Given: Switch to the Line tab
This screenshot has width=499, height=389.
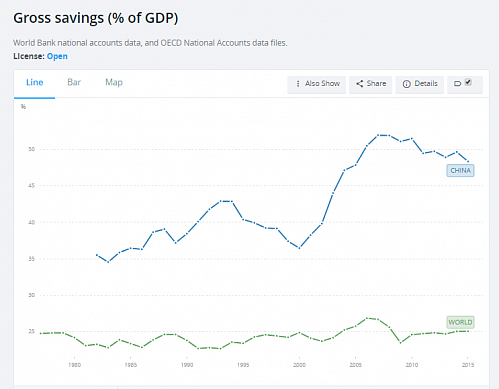Looking at the screenshot, I should pyautogui.click(x=35, y=82).
